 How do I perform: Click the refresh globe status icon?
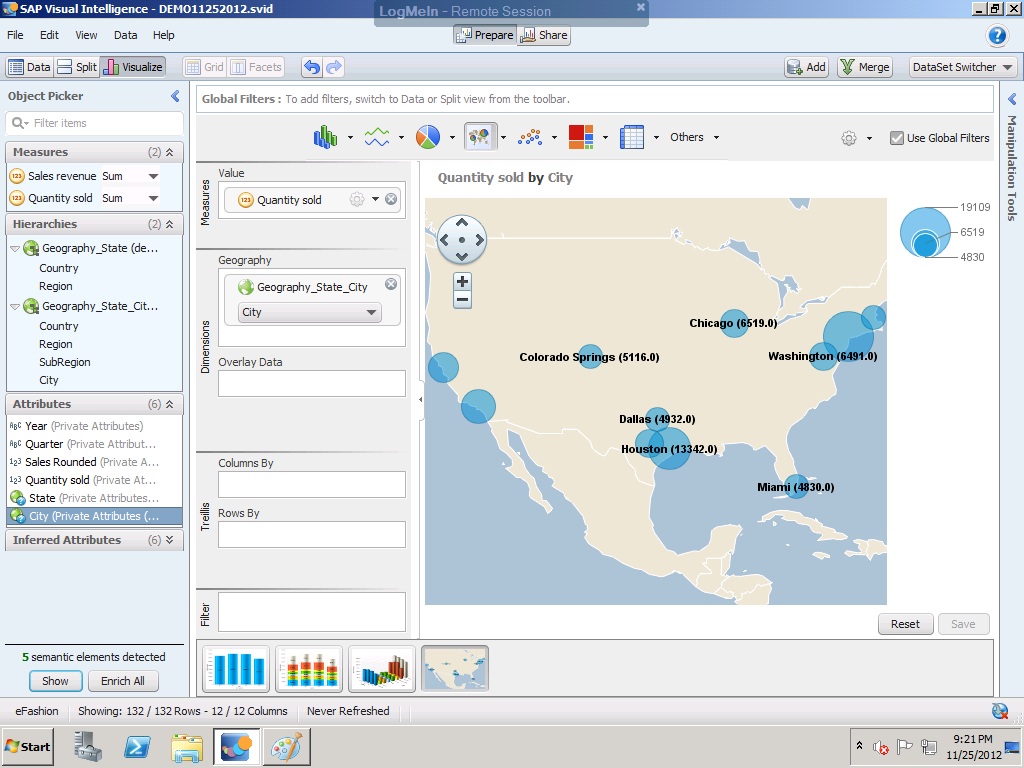[1000, 711]
